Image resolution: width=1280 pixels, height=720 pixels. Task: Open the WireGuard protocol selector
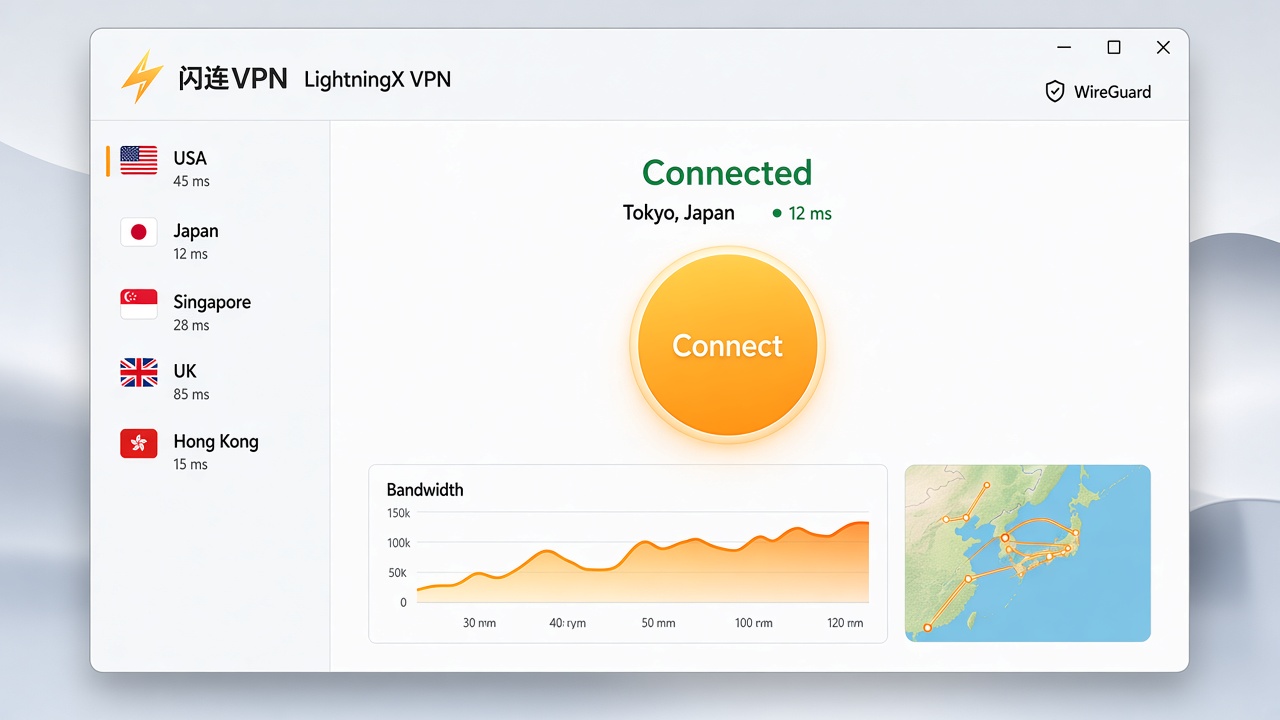click(1098, 92)
